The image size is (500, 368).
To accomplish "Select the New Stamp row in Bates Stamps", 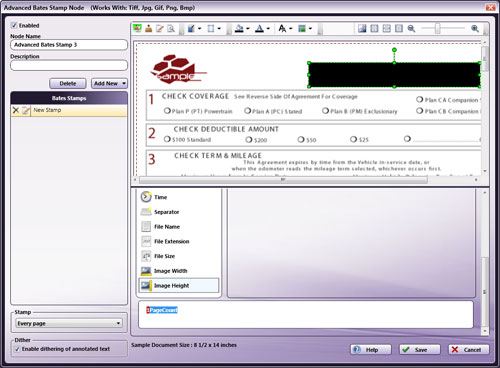I will 69,110.
